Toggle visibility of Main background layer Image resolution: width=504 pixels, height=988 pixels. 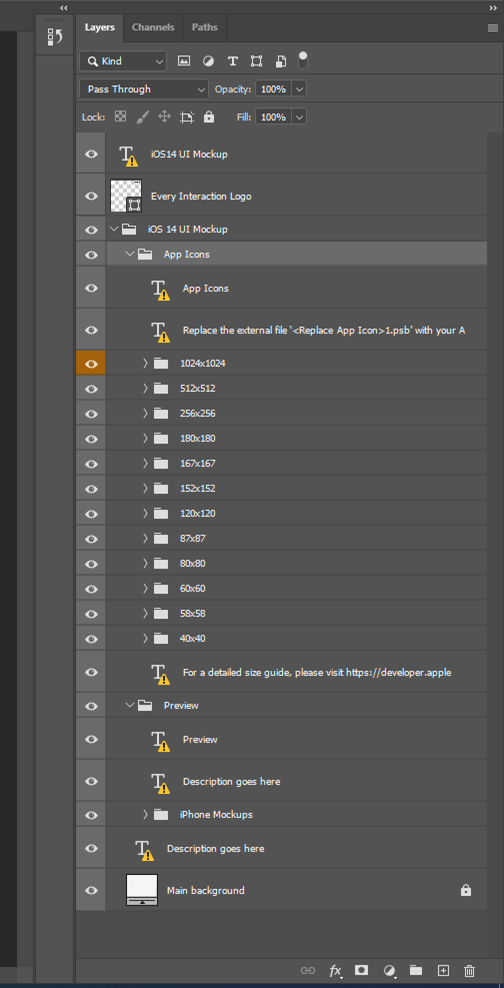click(91, 890)
